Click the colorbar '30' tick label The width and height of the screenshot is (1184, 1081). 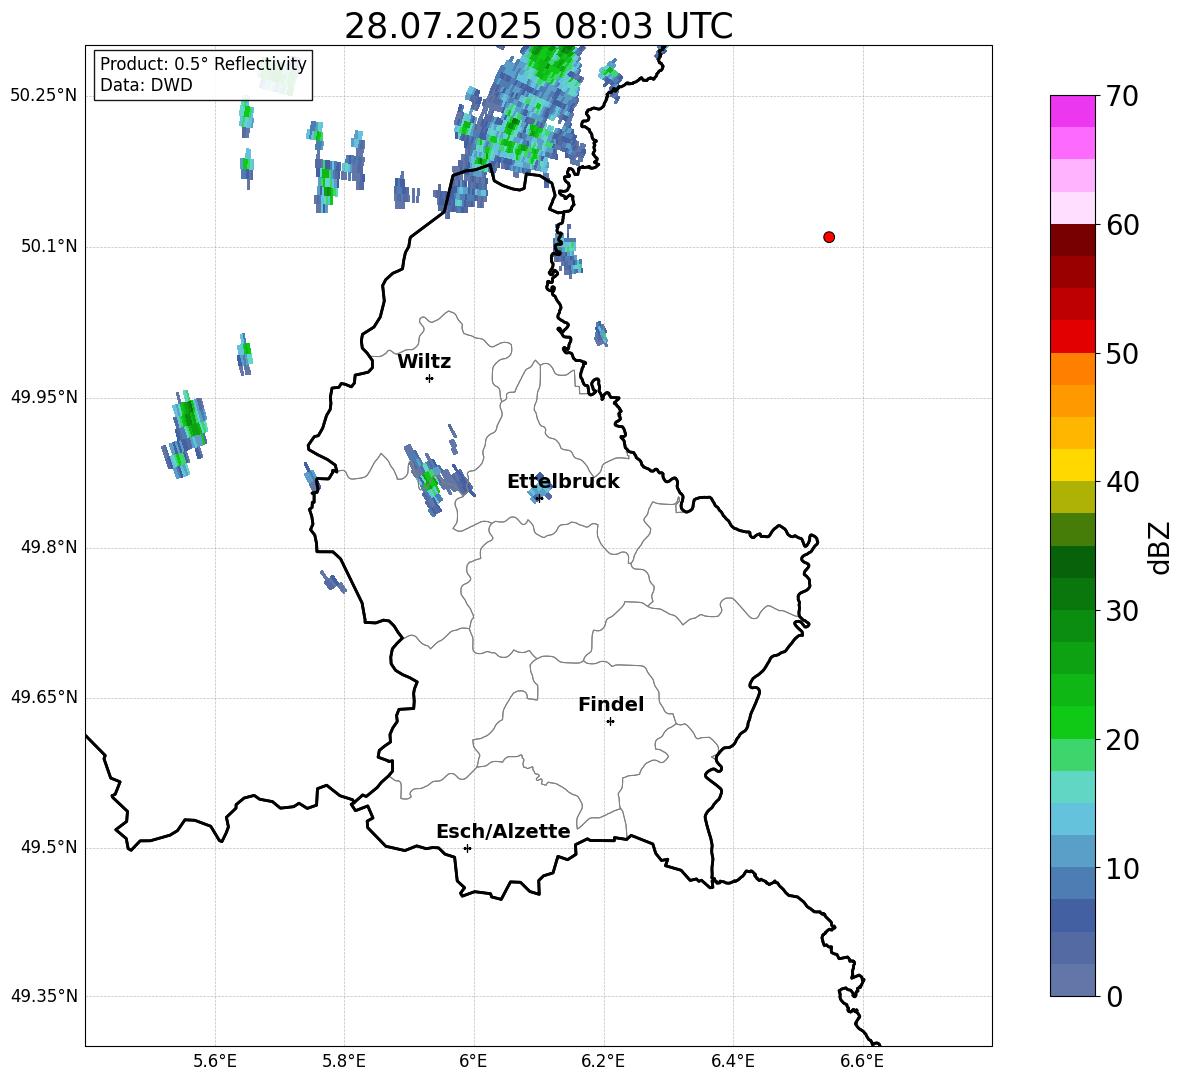click(1123, 611)
